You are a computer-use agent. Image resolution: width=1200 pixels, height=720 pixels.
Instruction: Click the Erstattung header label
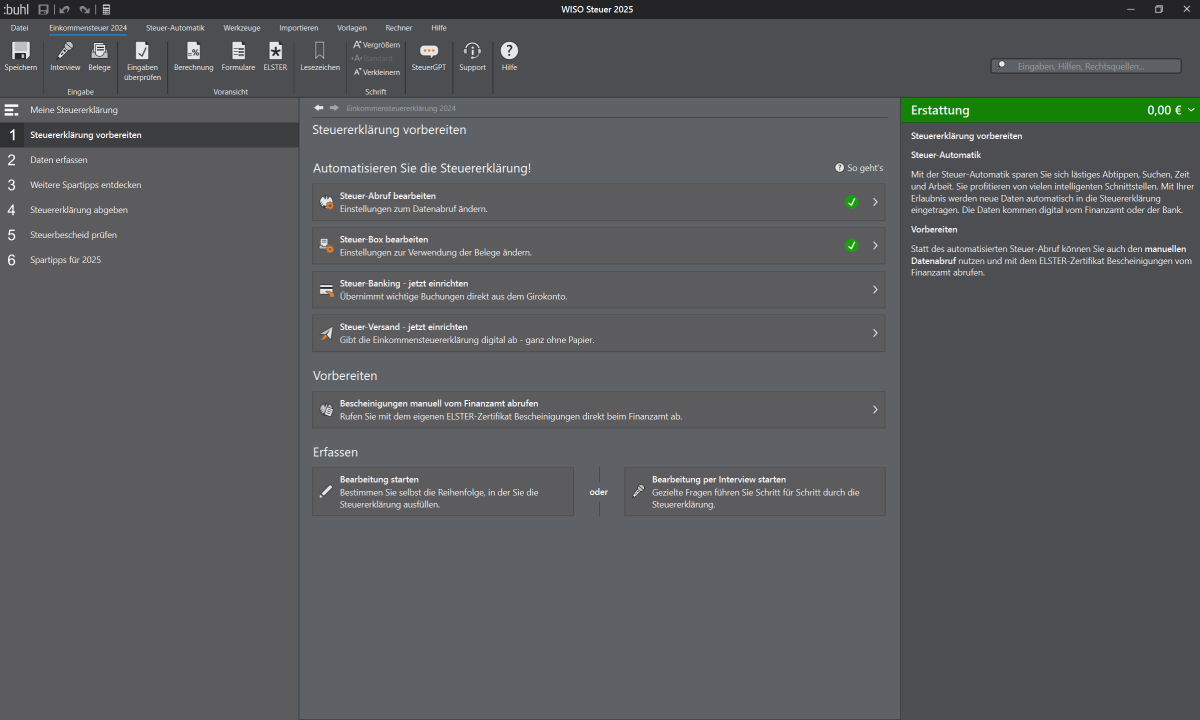point(940,110)
